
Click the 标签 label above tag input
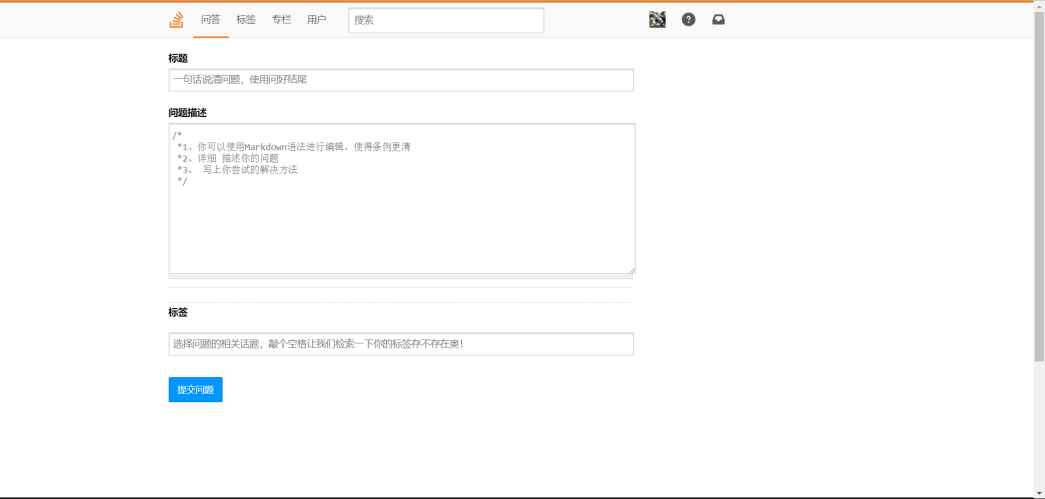(178, 312)
